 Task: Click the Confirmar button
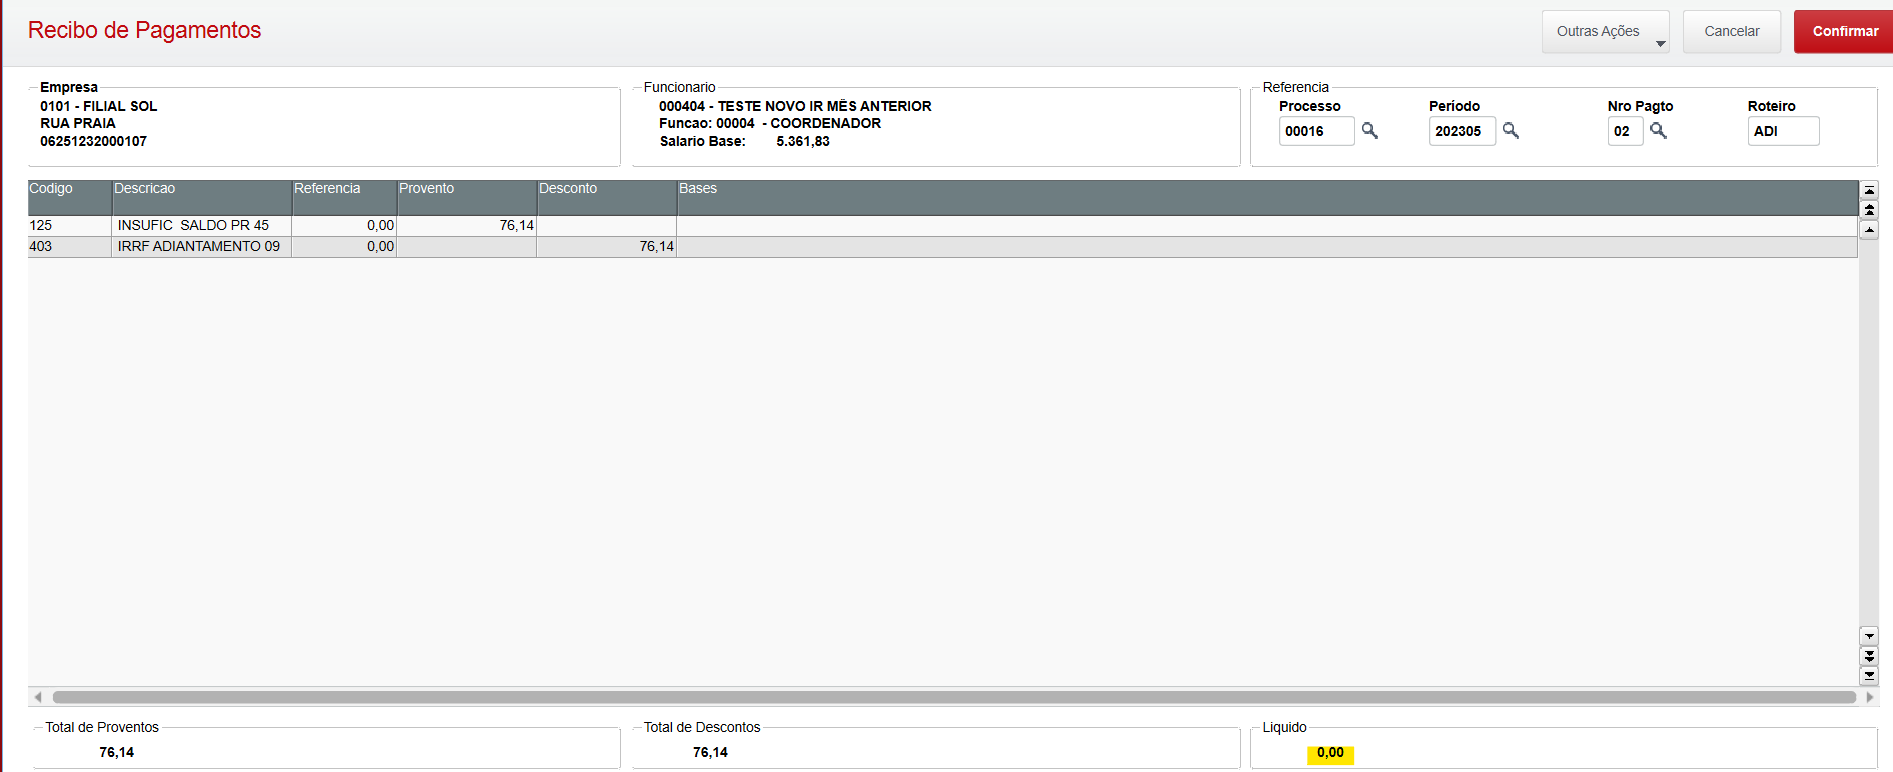1844,32
